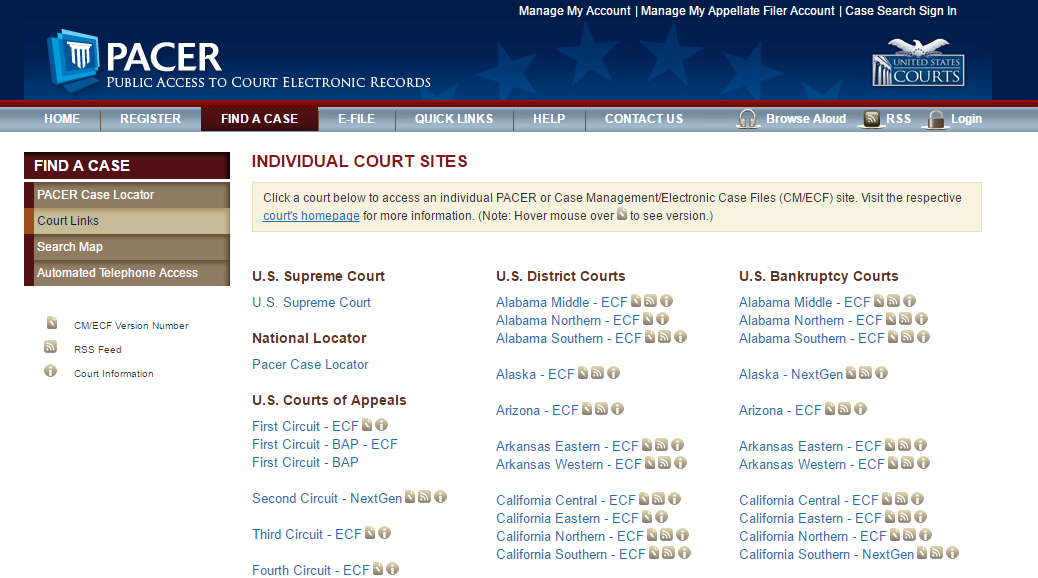The width and height of the screenshot is (1038, 578).
Task: Select Court Links in sidebar
Action: tap(127, 220)
